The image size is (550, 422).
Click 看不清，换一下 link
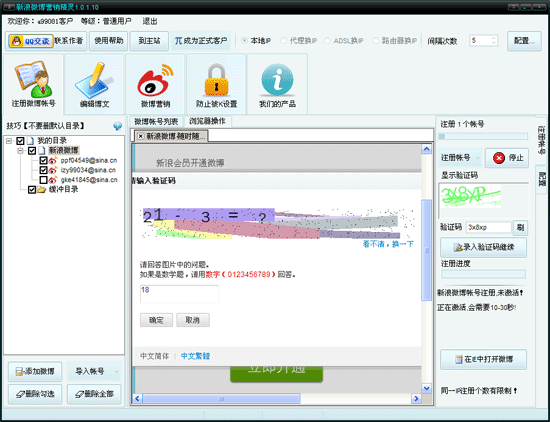[x=388, y=244]
